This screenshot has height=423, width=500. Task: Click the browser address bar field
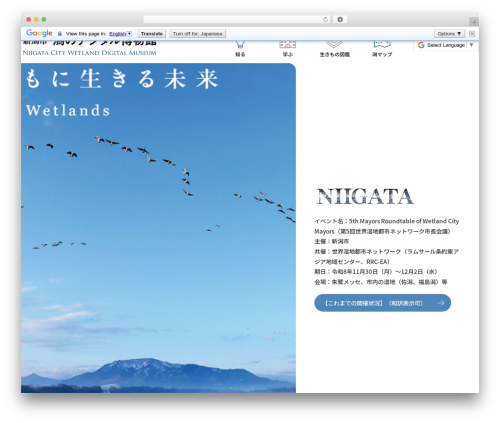click(x=237, y=19)
